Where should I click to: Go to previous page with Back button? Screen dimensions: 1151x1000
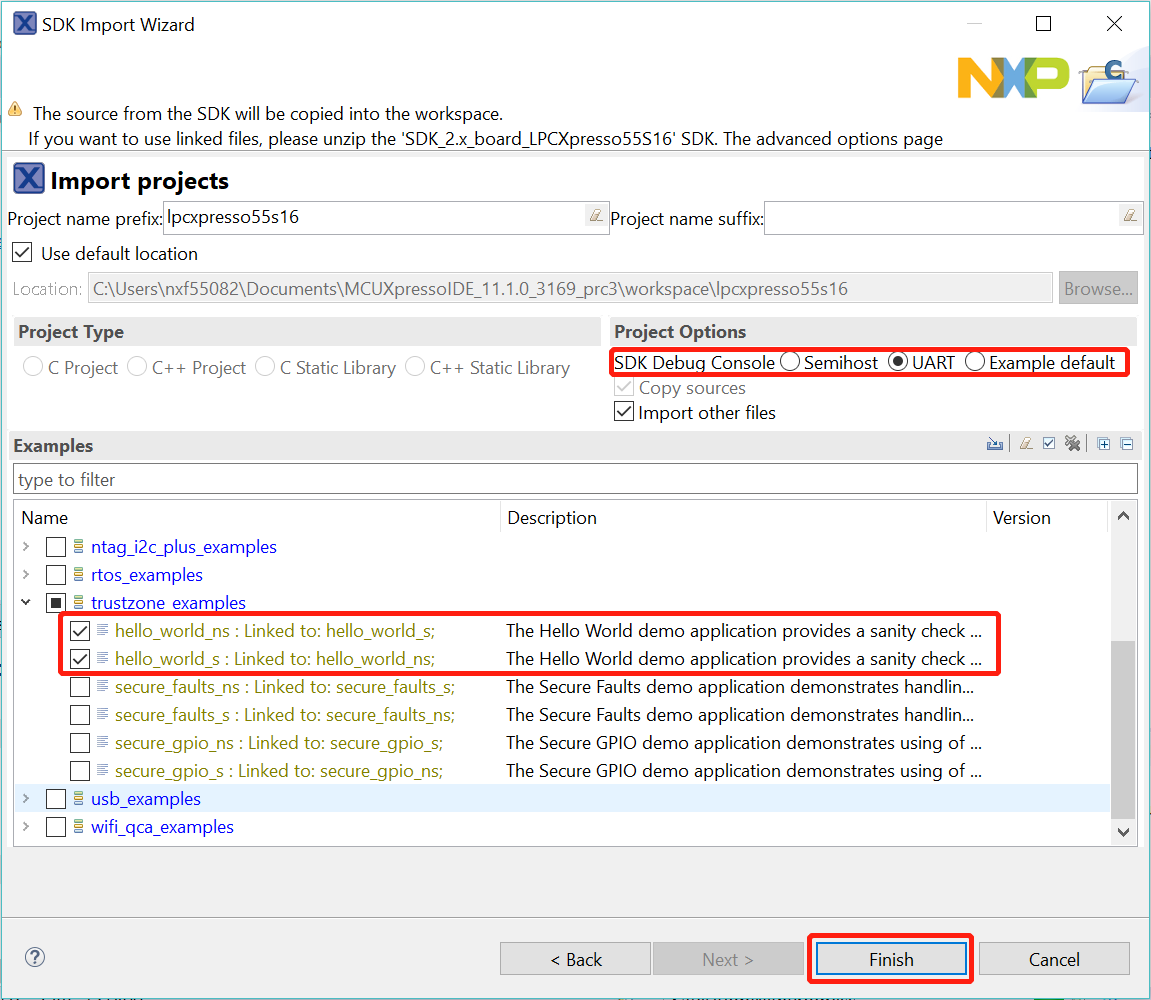click(575, 959)
